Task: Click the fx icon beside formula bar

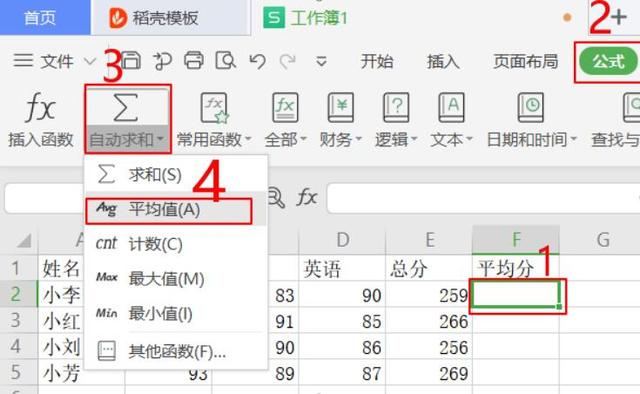Action: [x=307, y=198]
